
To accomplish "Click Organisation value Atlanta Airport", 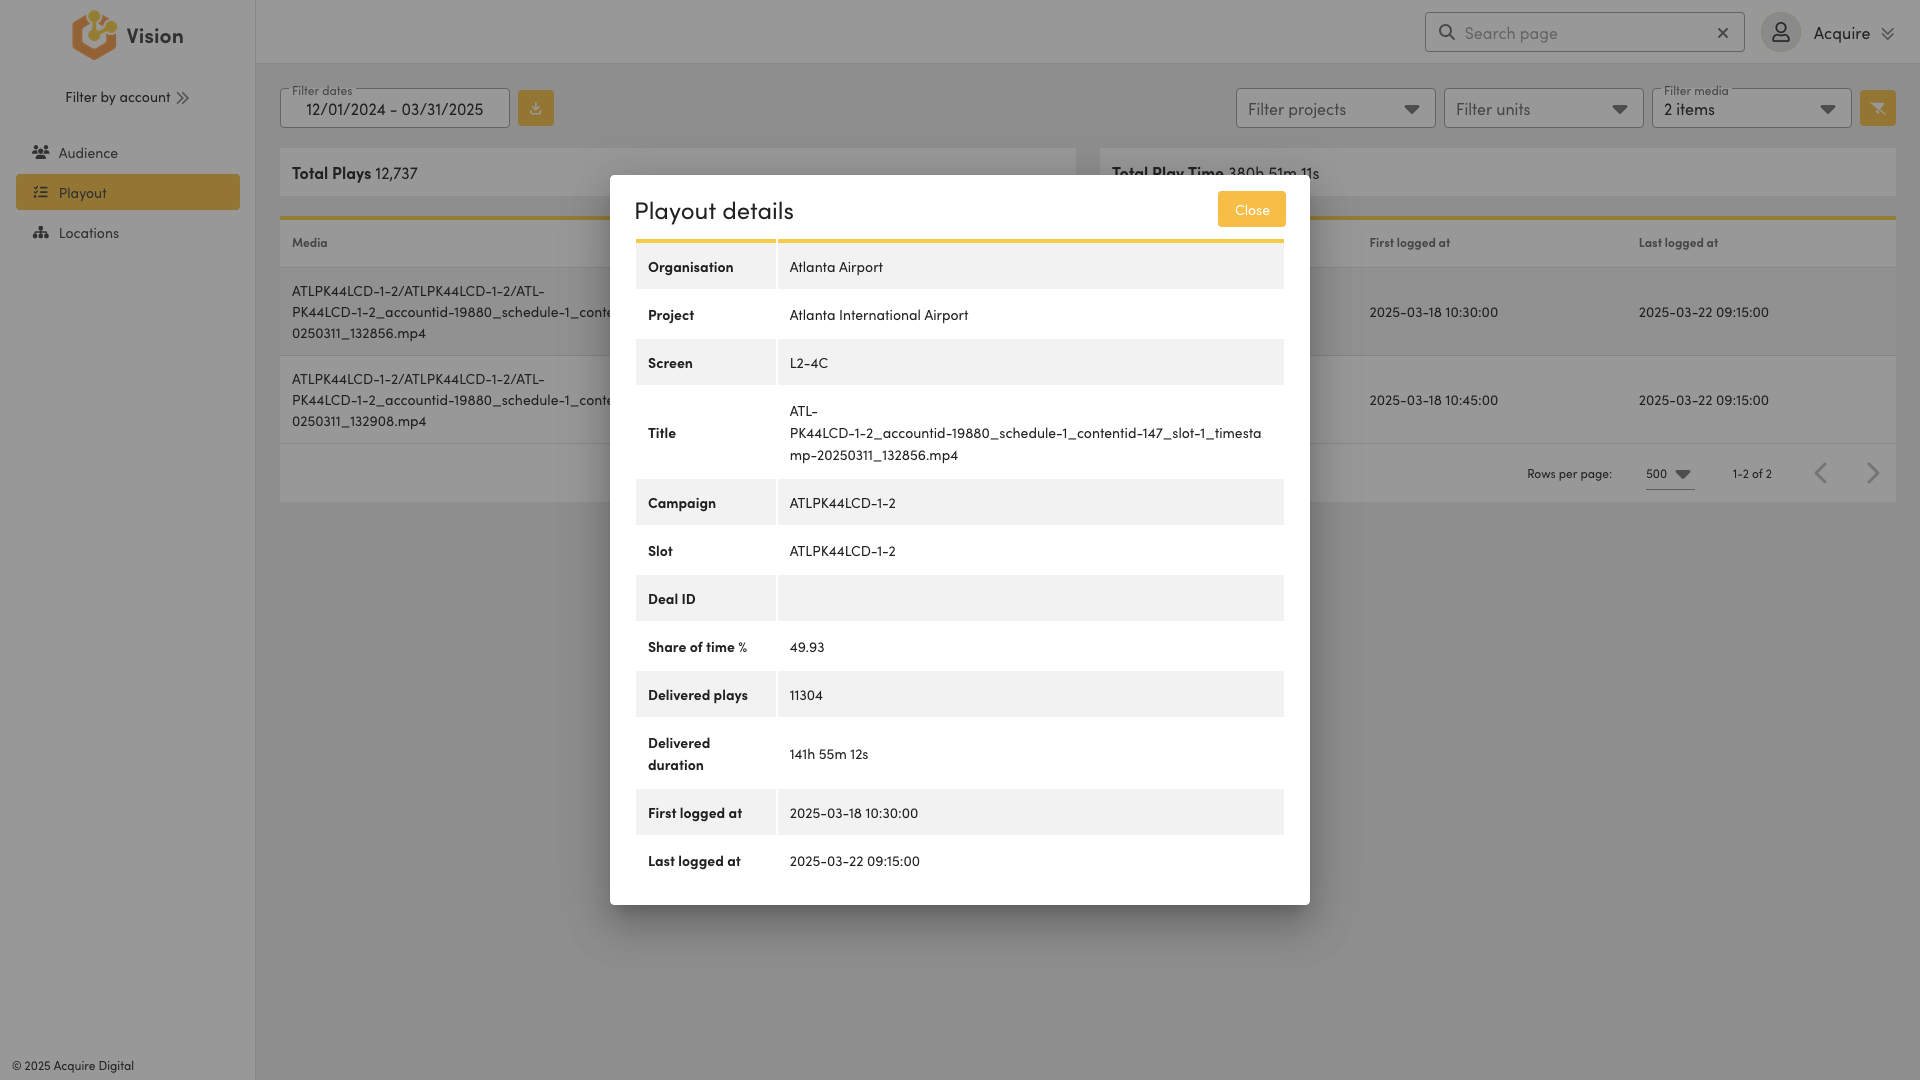I will pyautogui.click(x=836, y=267).
